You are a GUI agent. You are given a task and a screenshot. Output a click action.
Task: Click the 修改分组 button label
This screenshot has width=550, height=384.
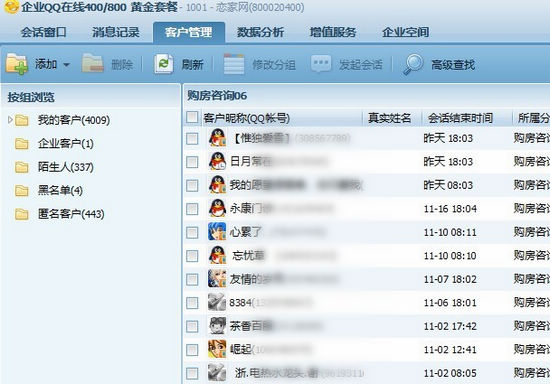tap(274, 65)
